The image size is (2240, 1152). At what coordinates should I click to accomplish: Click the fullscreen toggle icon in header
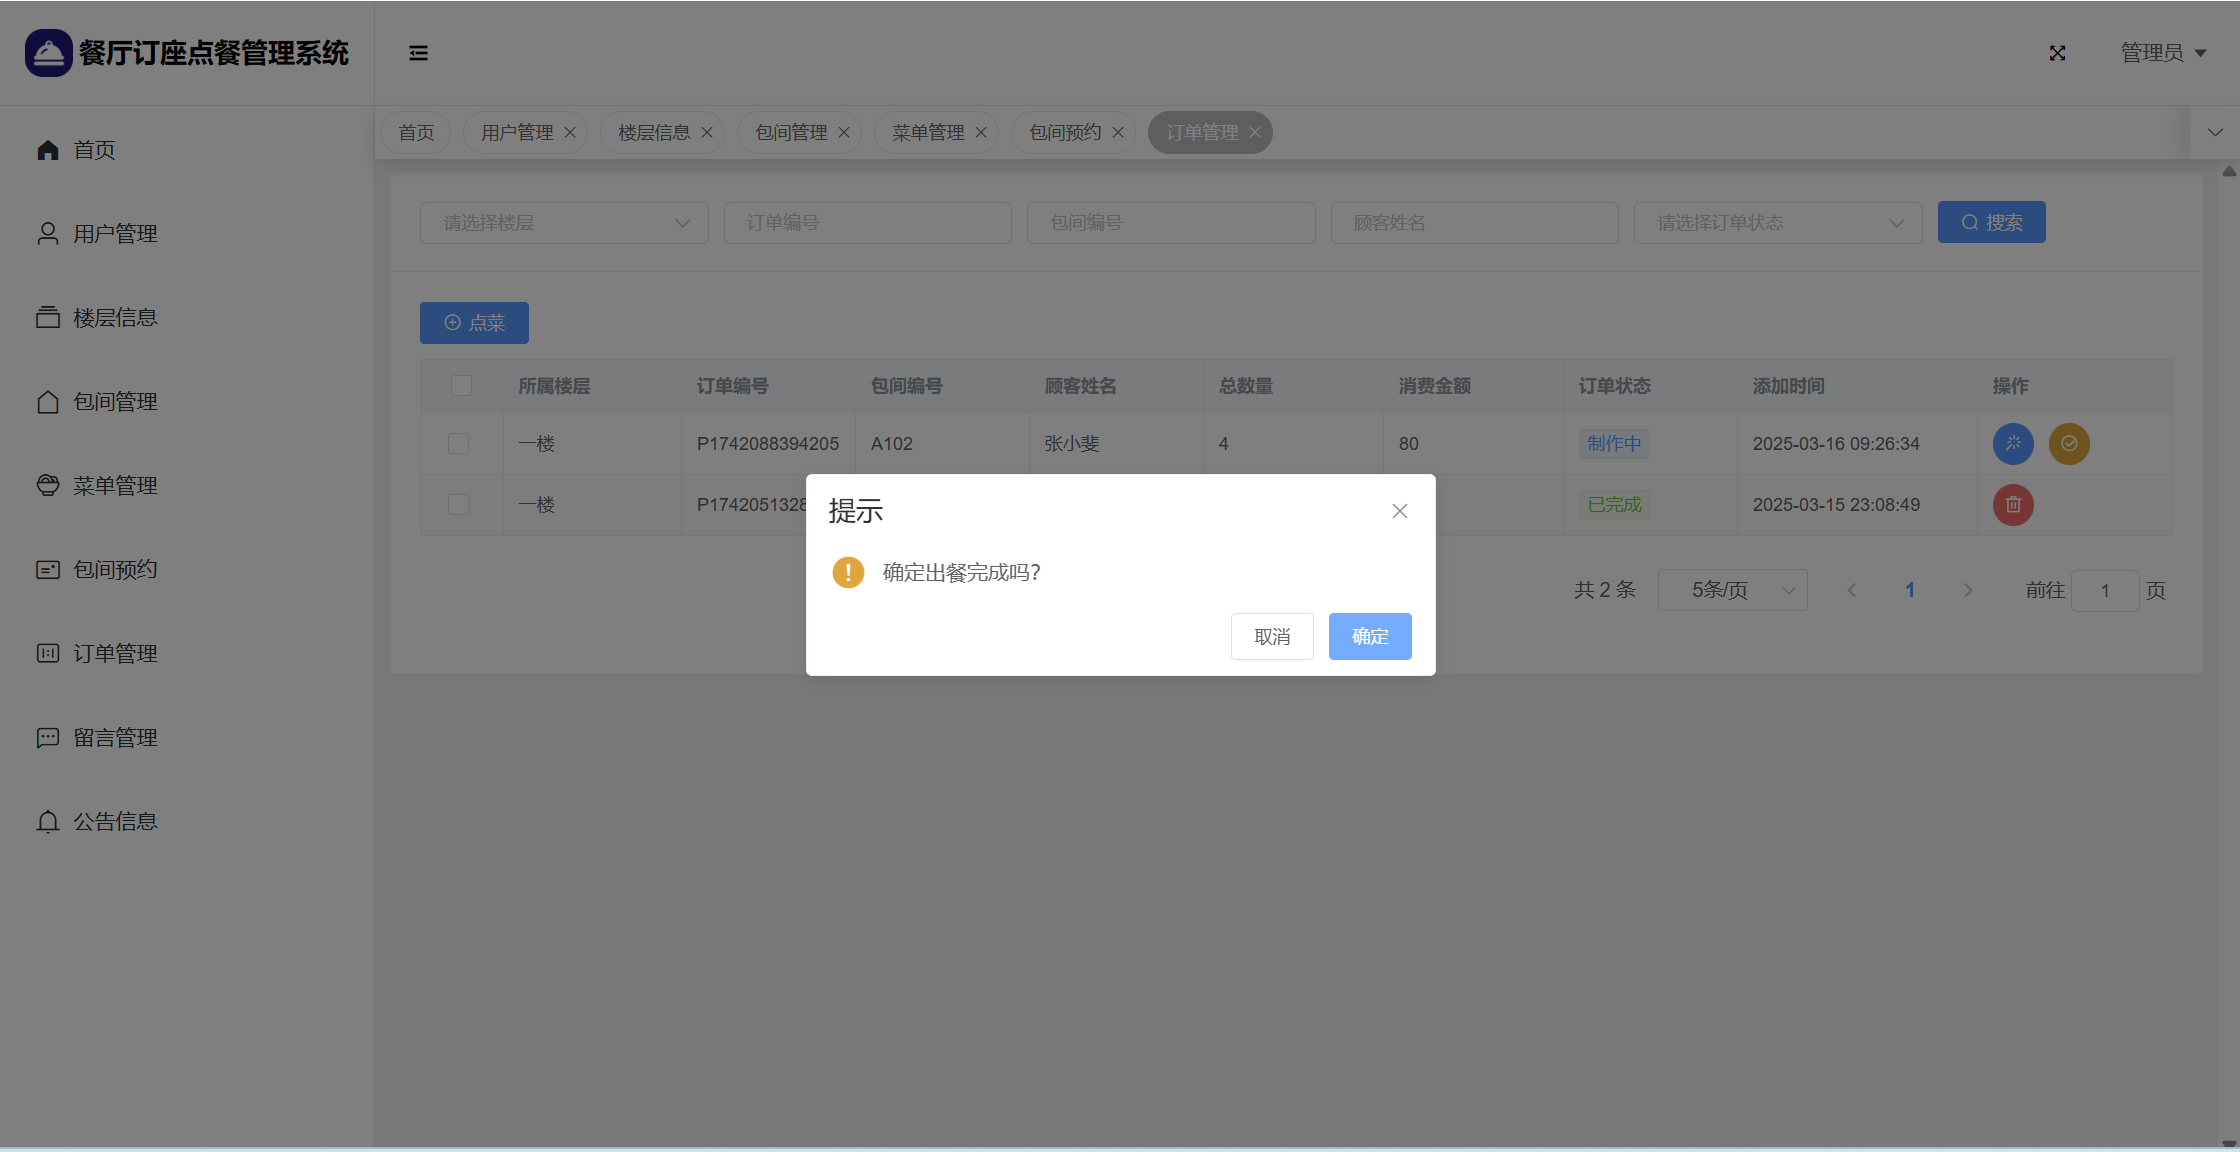(2057, 53)
